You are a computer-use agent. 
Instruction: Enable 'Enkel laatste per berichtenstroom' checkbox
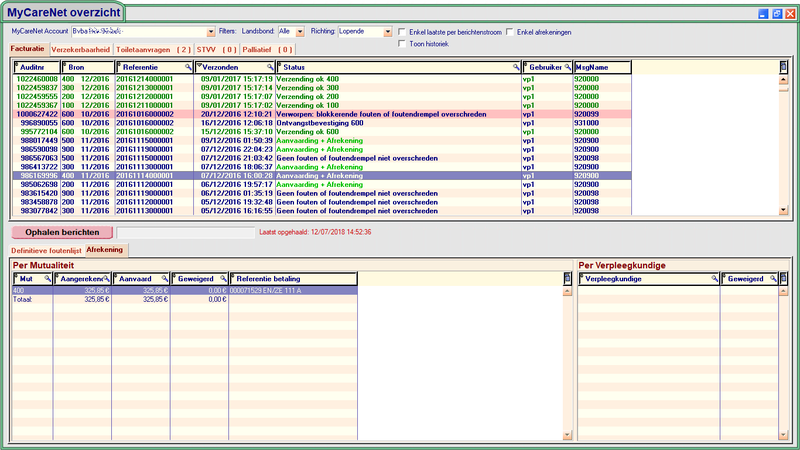tap(402, 32)
